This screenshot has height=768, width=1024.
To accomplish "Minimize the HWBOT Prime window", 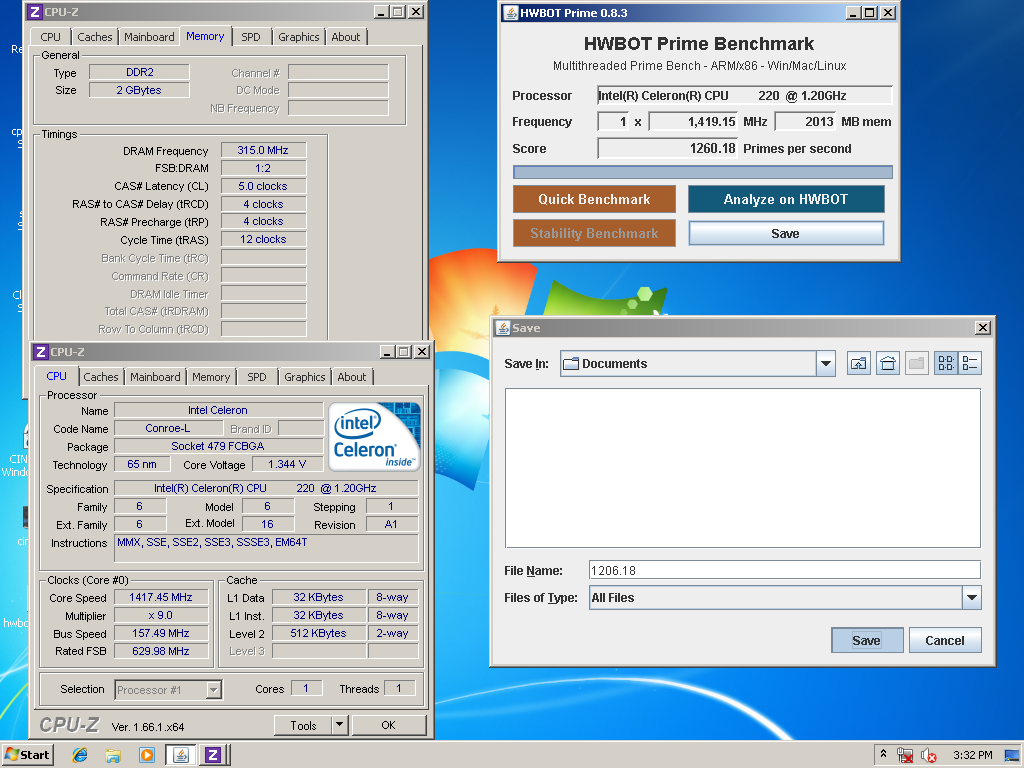I will 853,12.
